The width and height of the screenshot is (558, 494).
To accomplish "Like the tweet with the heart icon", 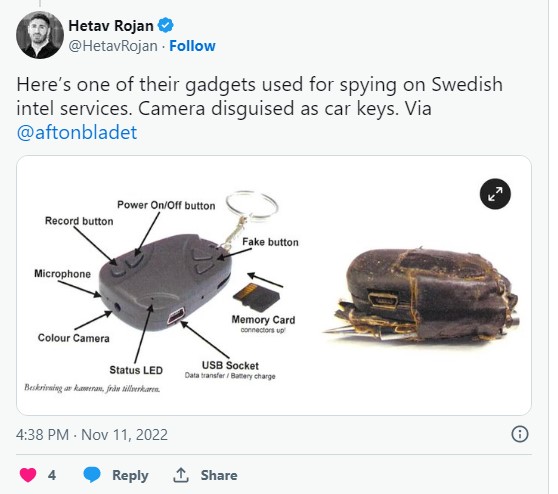I will coord(28,475).
